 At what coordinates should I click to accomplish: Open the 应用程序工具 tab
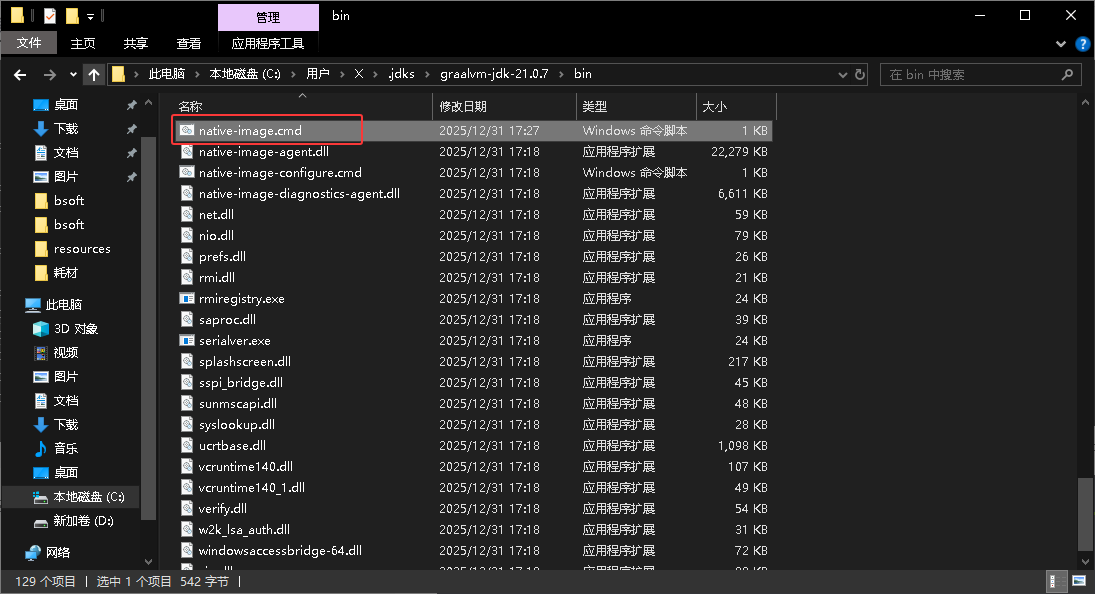tap(268, 43)
